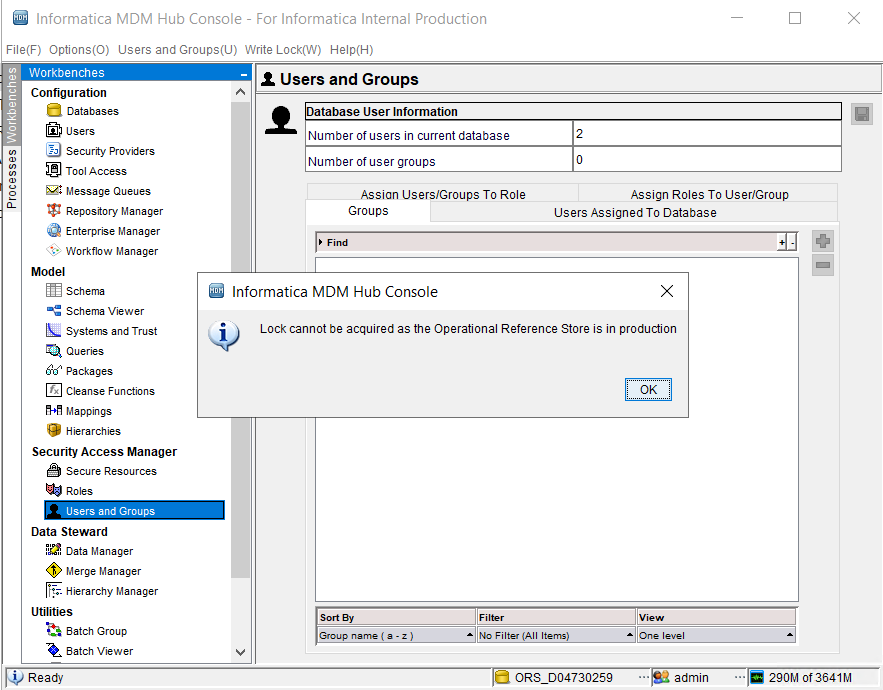Image resolution: width=883 pixels, height=690 pixels.
Task: Select Users and Groups tree item
Action: pos(135,510)
